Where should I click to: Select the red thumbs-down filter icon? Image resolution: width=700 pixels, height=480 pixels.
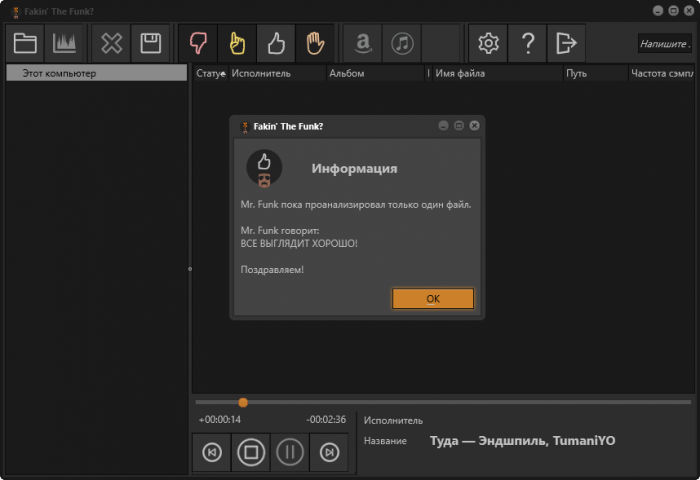click(x=198, y=43)
